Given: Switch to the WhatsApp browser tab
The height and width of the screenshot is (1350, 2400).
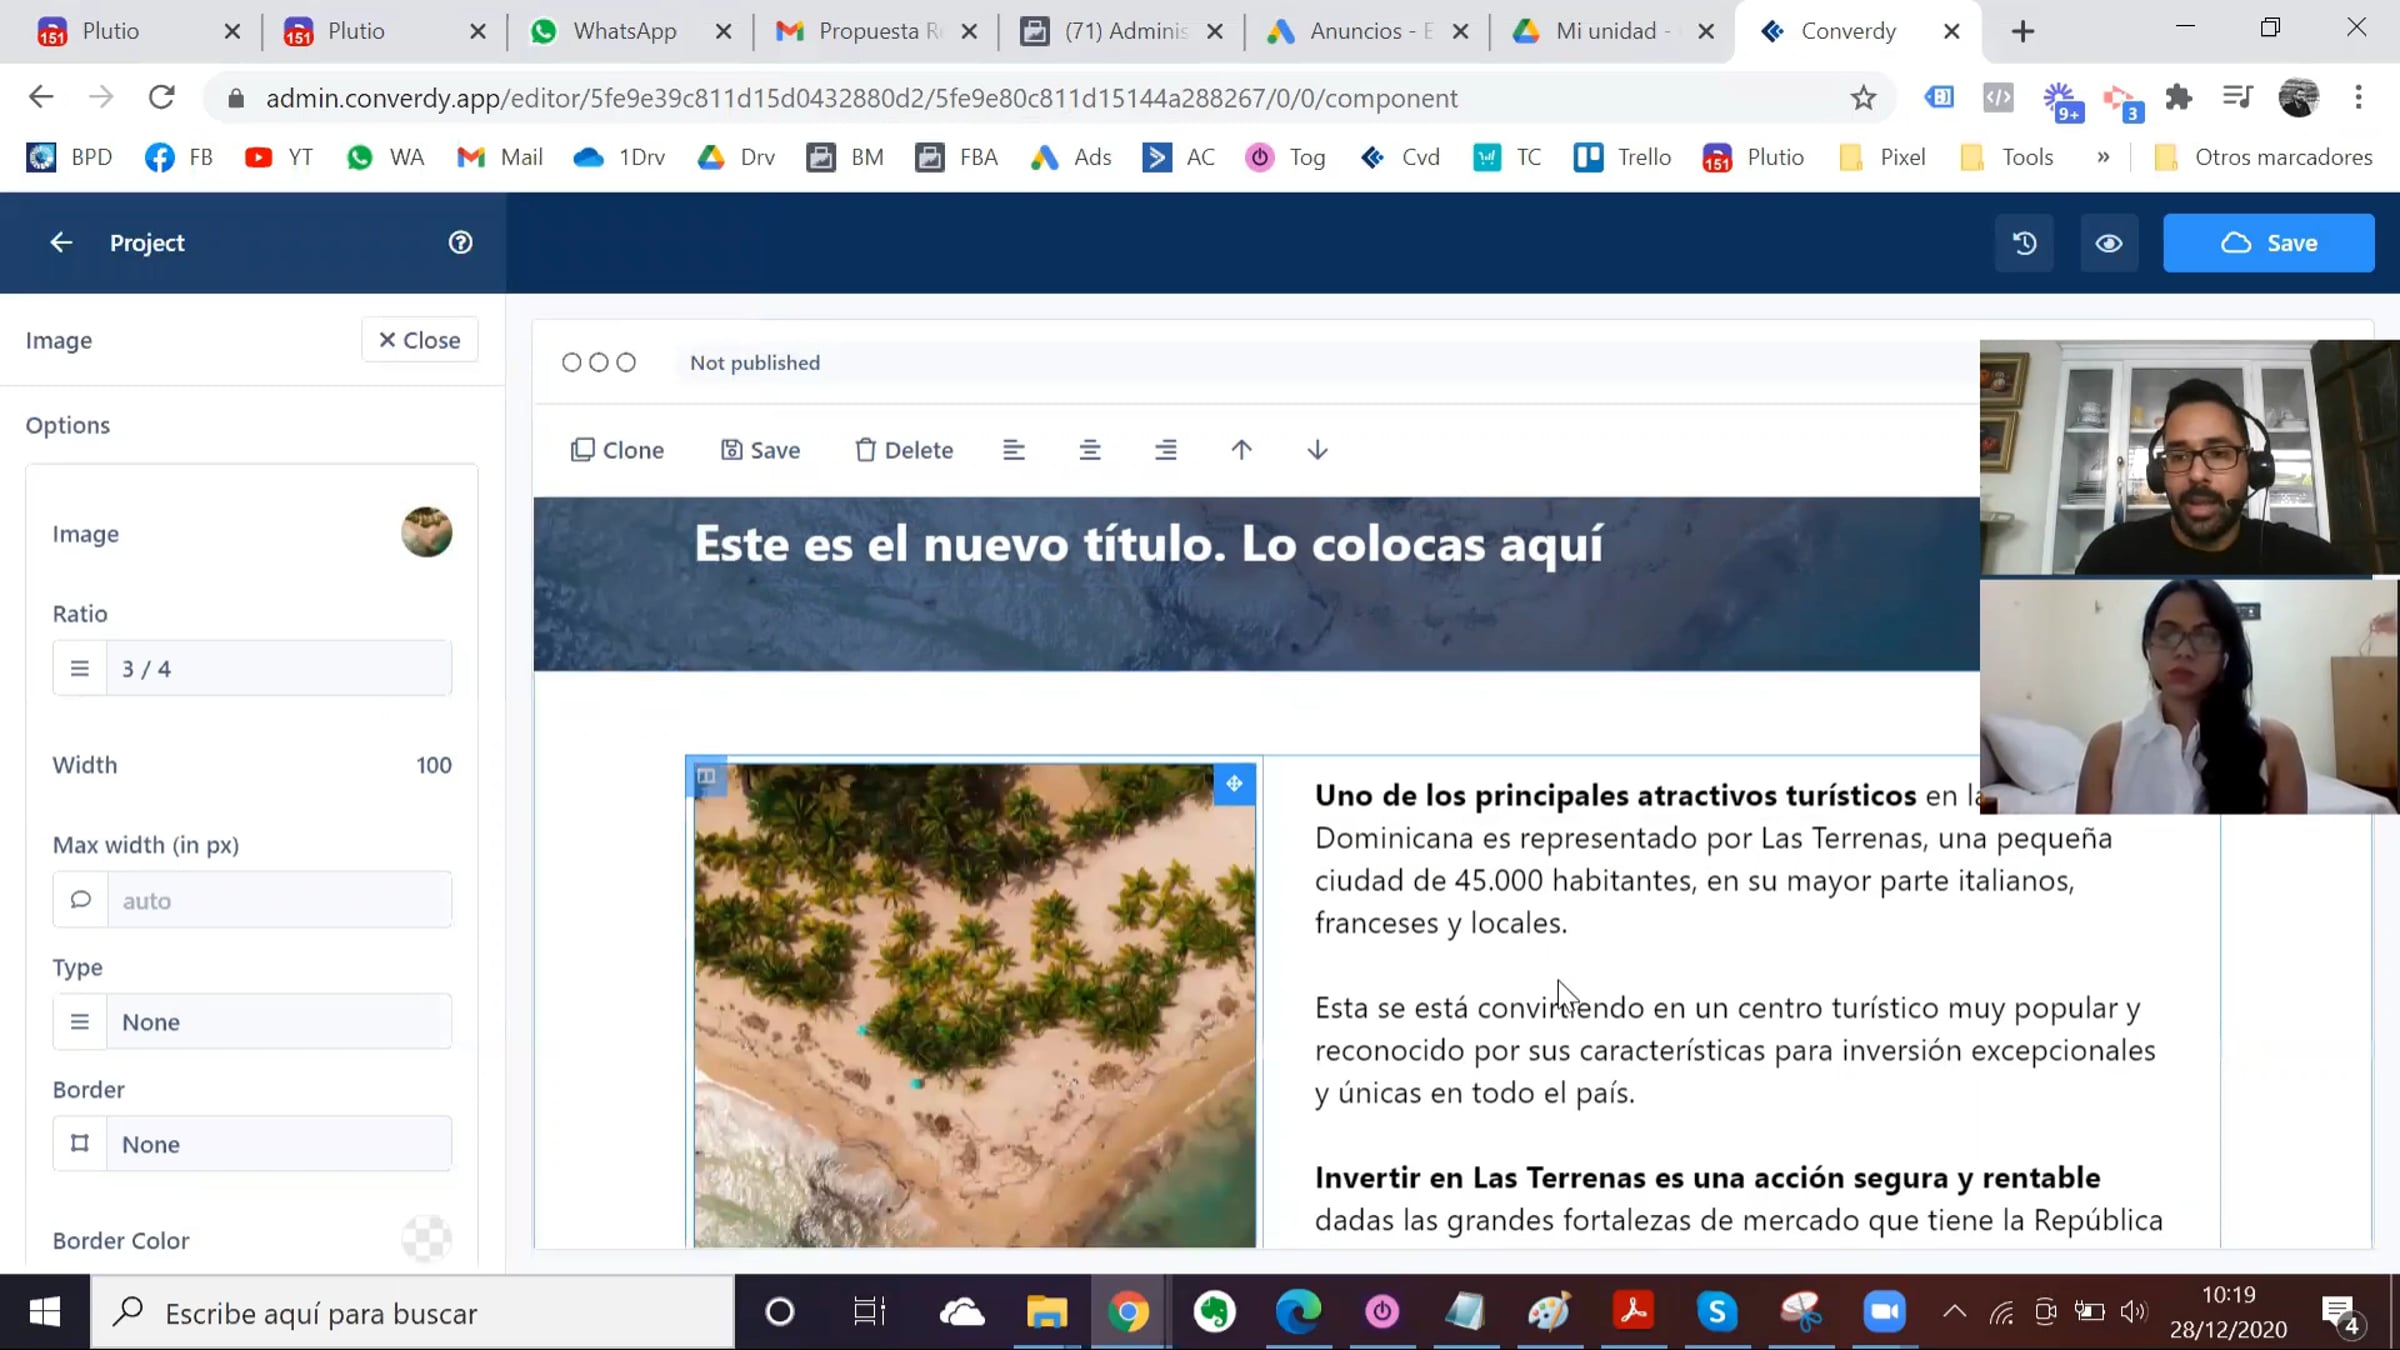Looking at the screenshot, I should coord(624,31).
